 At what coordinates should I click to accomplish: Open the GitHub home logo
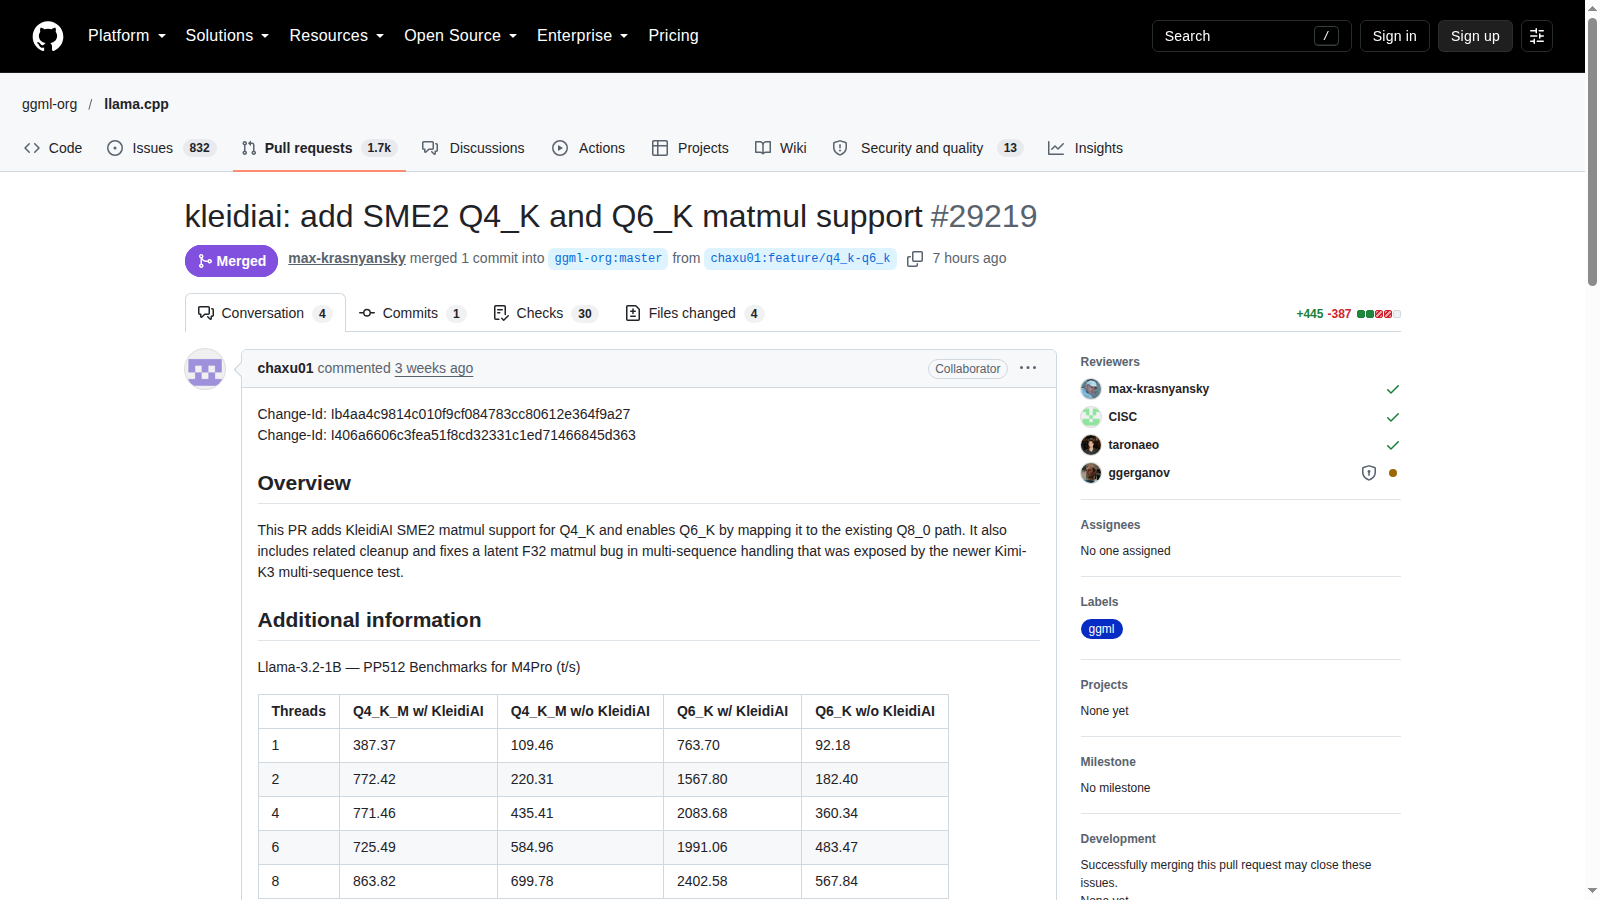tap(48, 36)
